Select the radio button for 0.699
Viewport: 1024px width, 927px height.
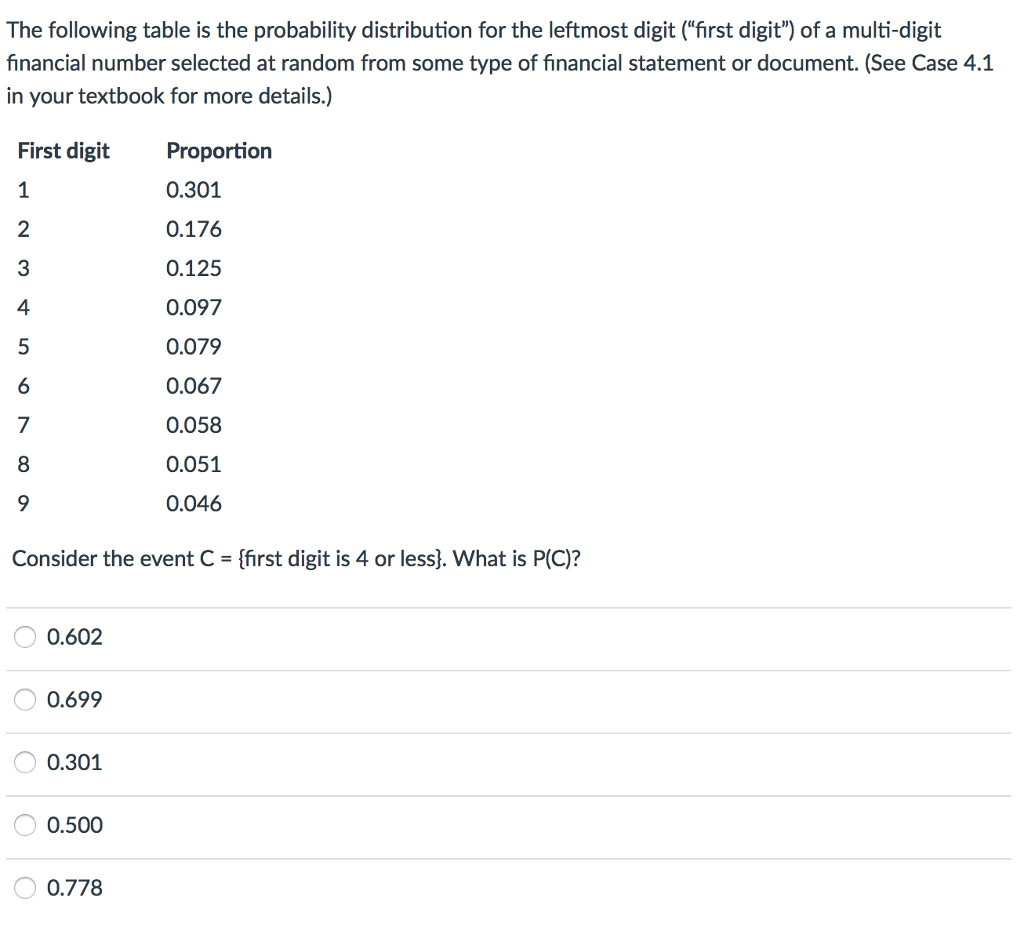coord(25,700)
